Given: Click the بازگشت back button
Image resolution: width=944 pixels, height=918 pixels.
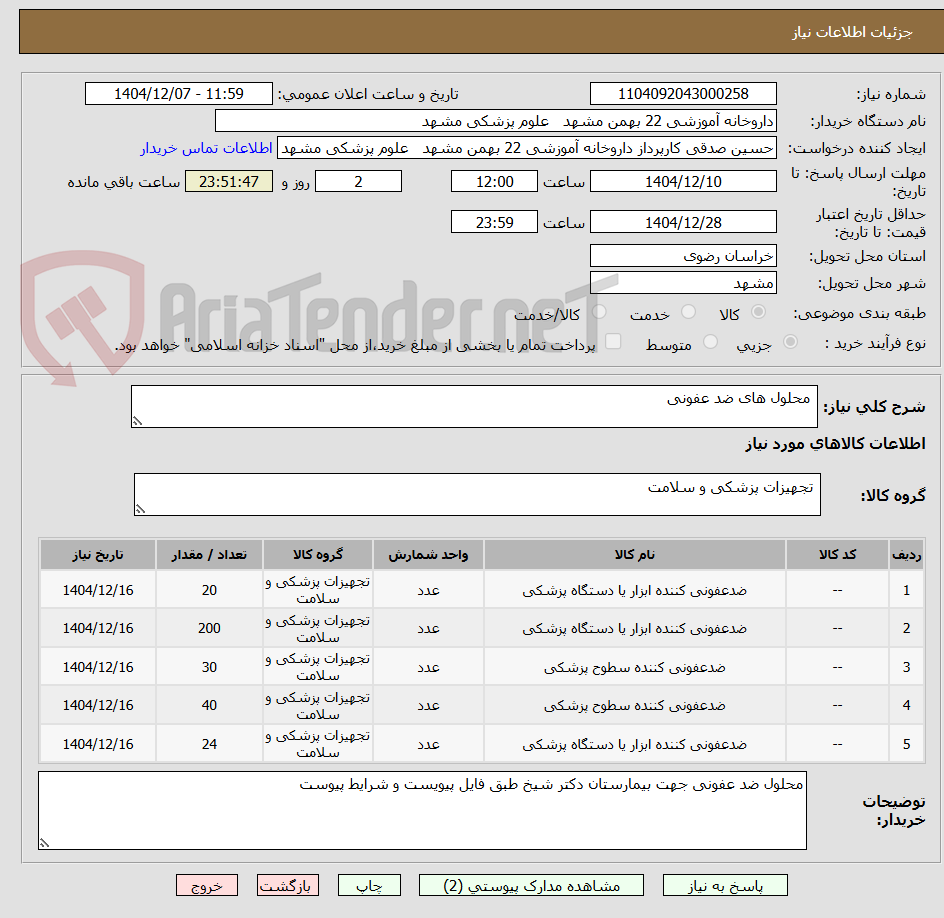Looking at the screenshot, I should pyautogui.click(x=288, y=885).
